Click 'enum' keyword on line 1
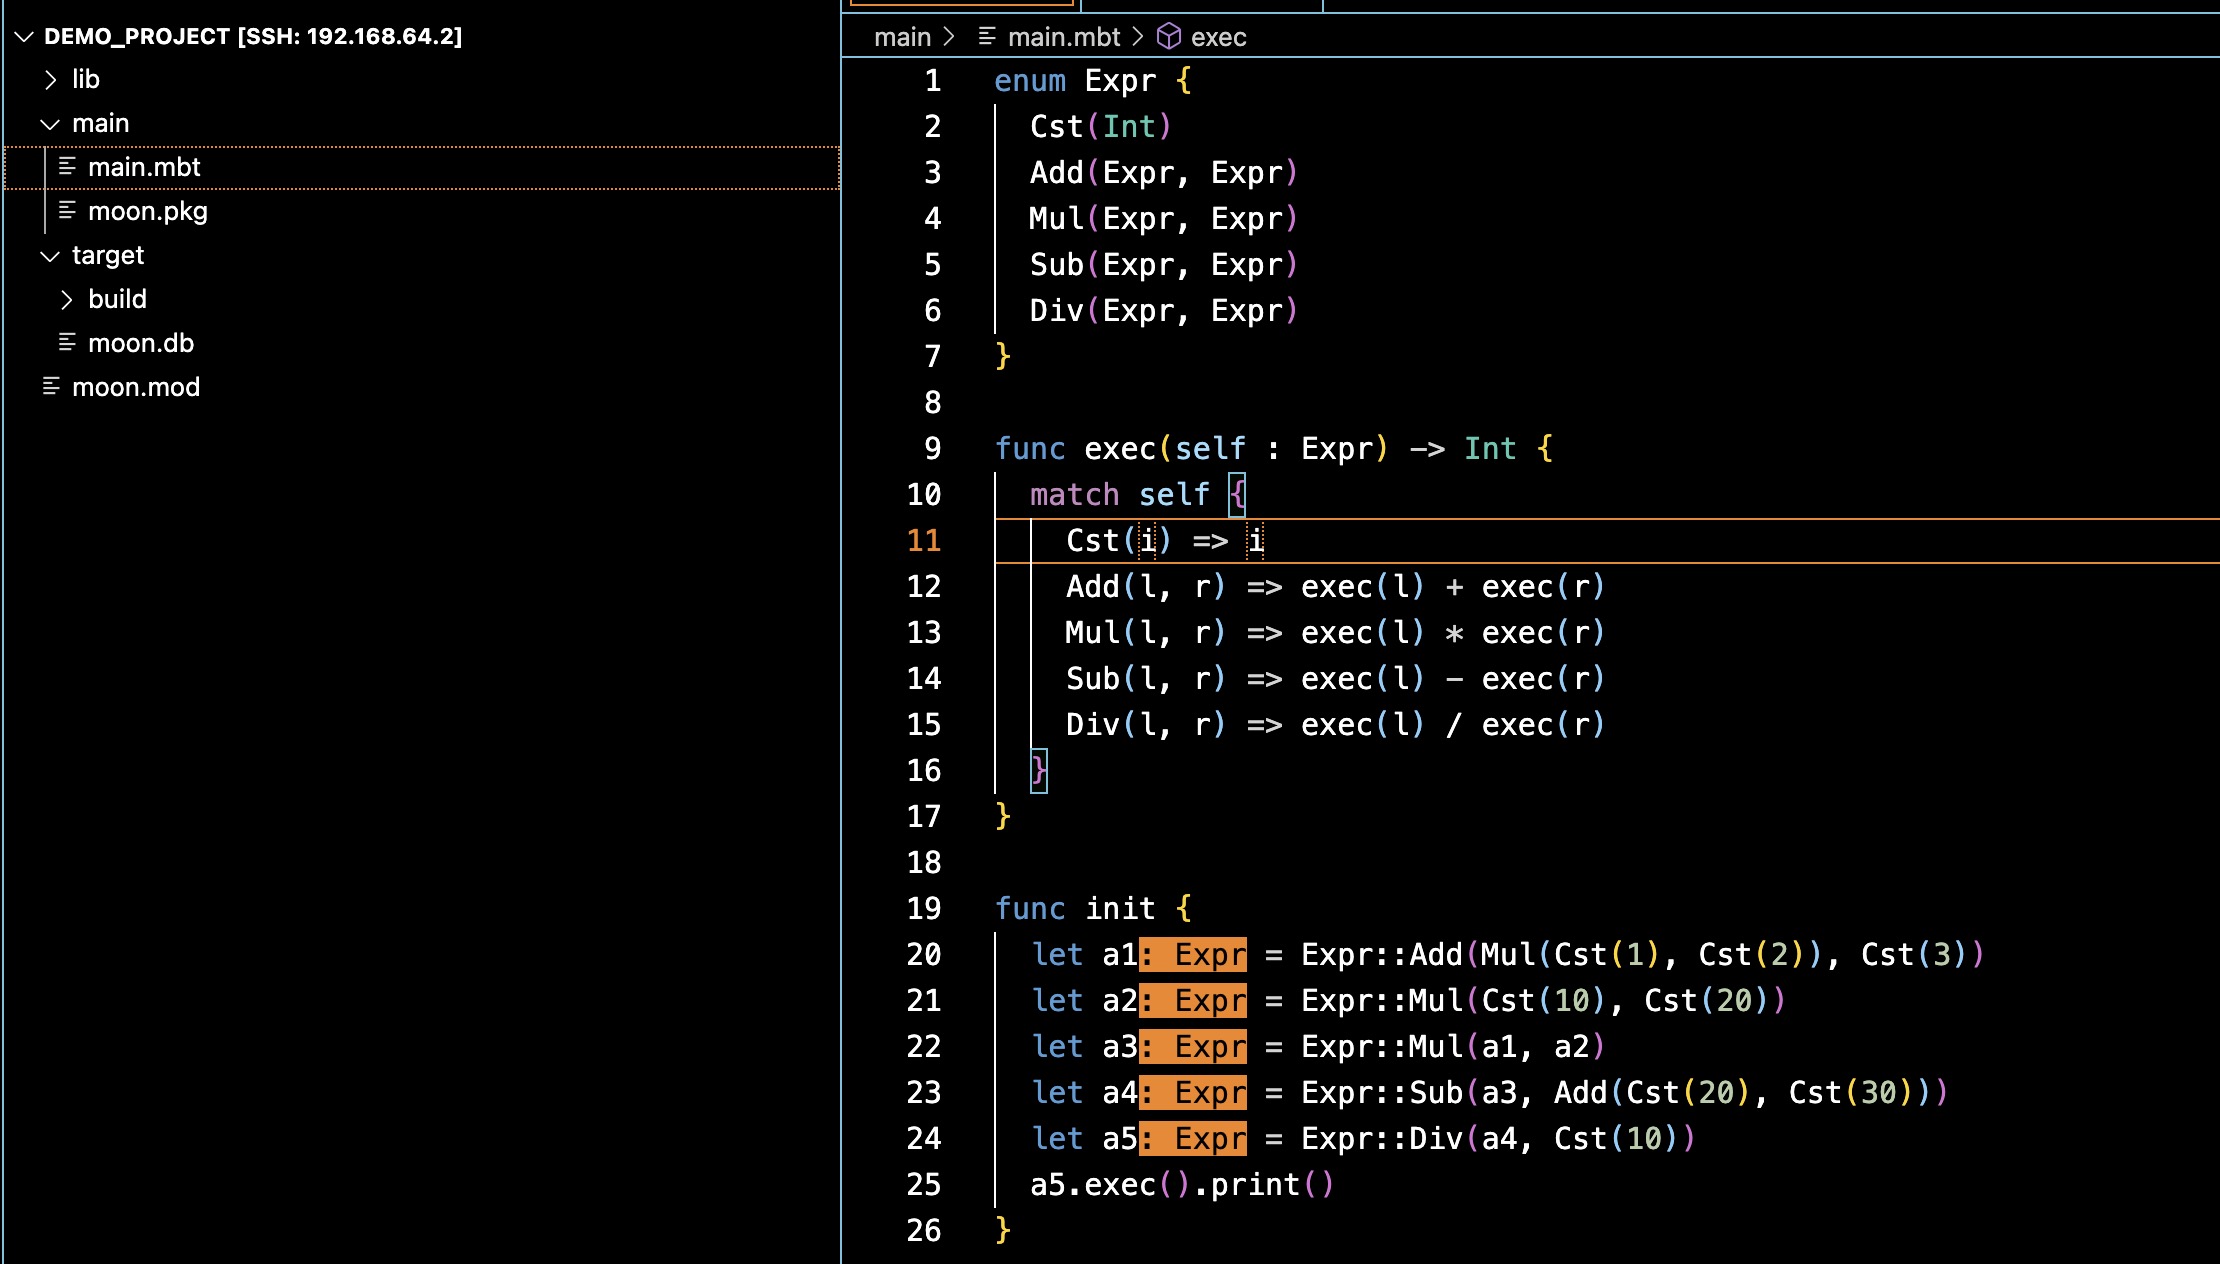The image size is (2220, 1264). [x=1030, y=81]
